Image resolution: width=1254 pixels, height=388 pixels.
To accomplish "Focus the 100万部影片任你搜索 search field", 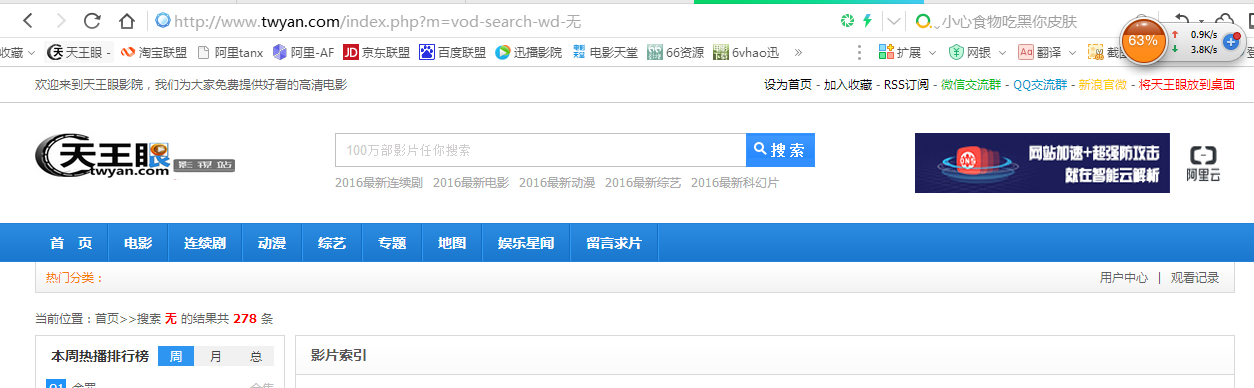I will pyautogui.click(x=540, y=150).
